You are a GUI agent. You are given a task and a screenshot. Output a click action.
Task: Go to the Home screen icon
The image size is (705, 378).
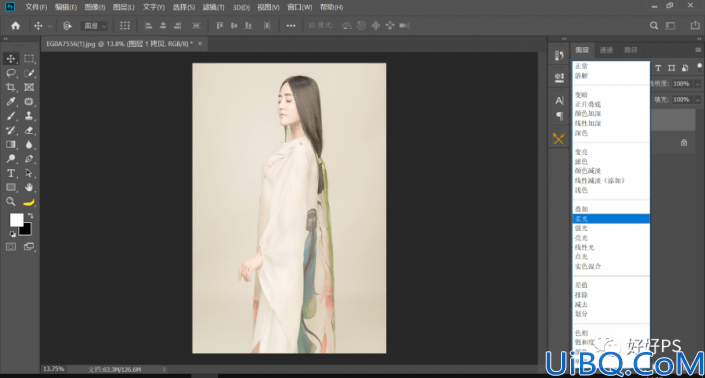(16, 26)
